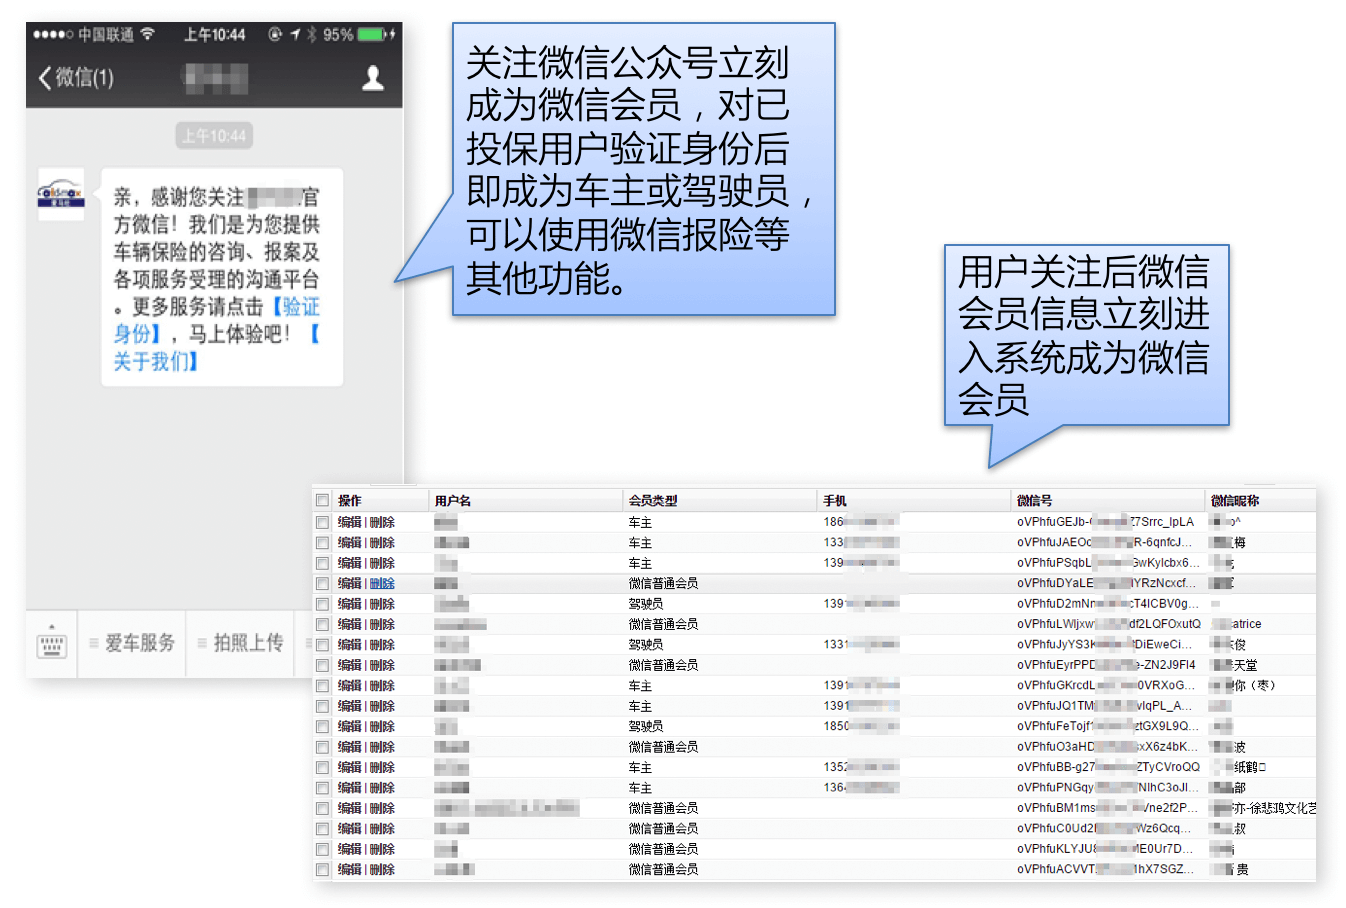This screenshot has height=908, width=1346.
Task: Tap the Wi-Fi signal icon in status bar
Action: (148, 34)
